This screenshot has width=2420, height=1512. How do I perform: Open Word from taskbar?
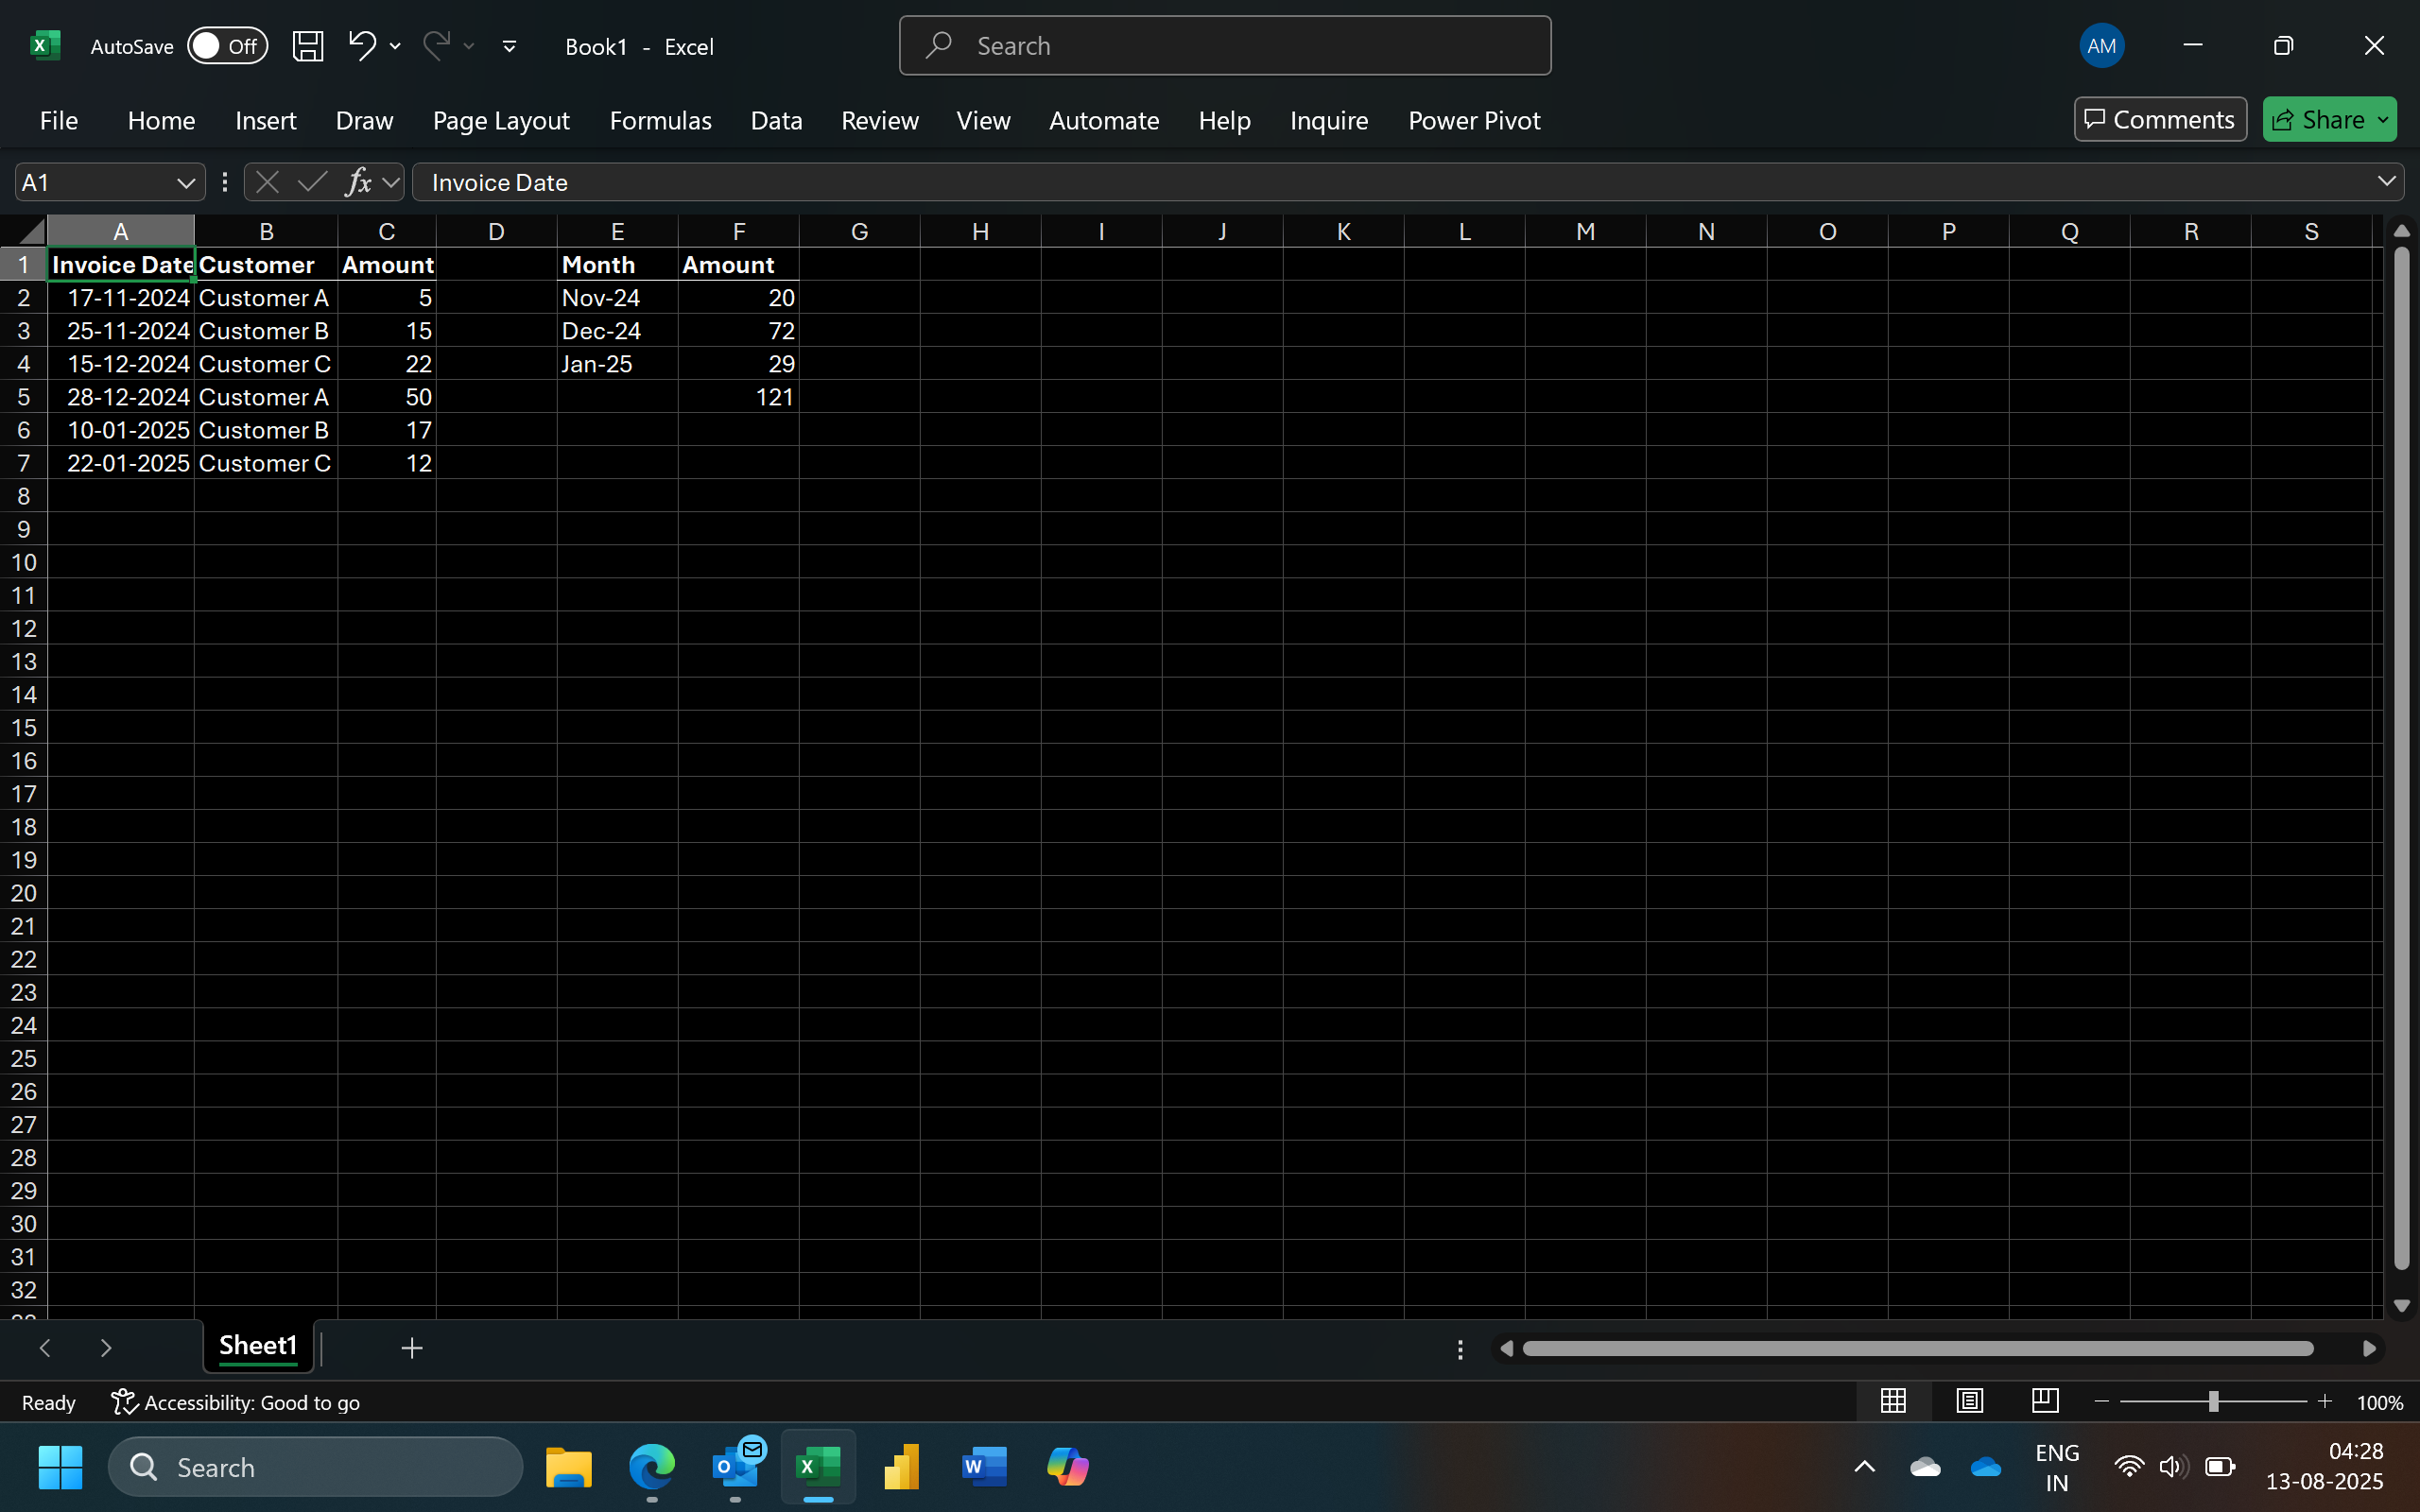point(984,1467)
